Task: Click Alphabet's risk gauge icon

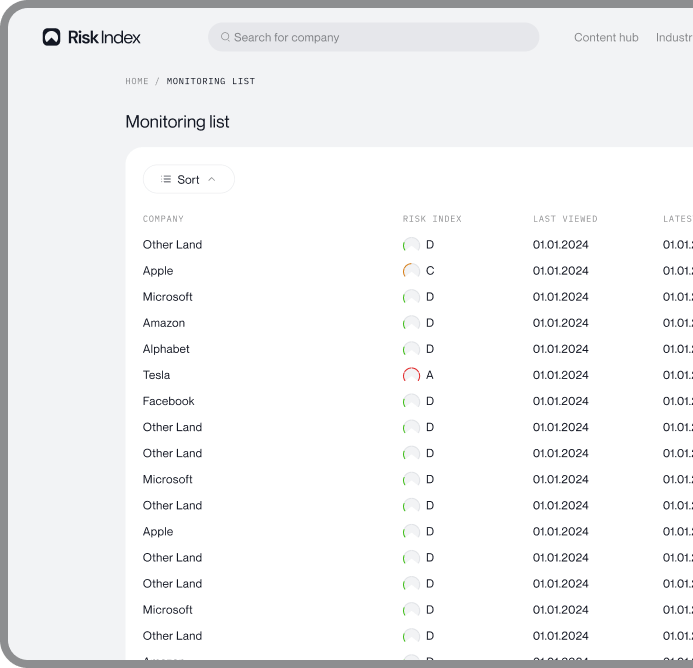Action: pos(411,349)
